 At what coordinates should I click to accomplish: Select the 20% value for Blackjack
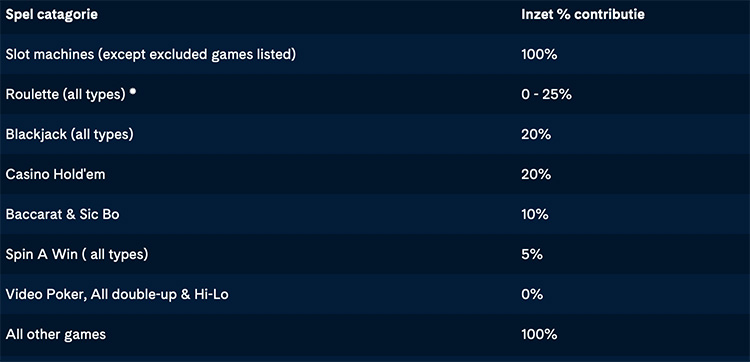(x=536, y=134)
